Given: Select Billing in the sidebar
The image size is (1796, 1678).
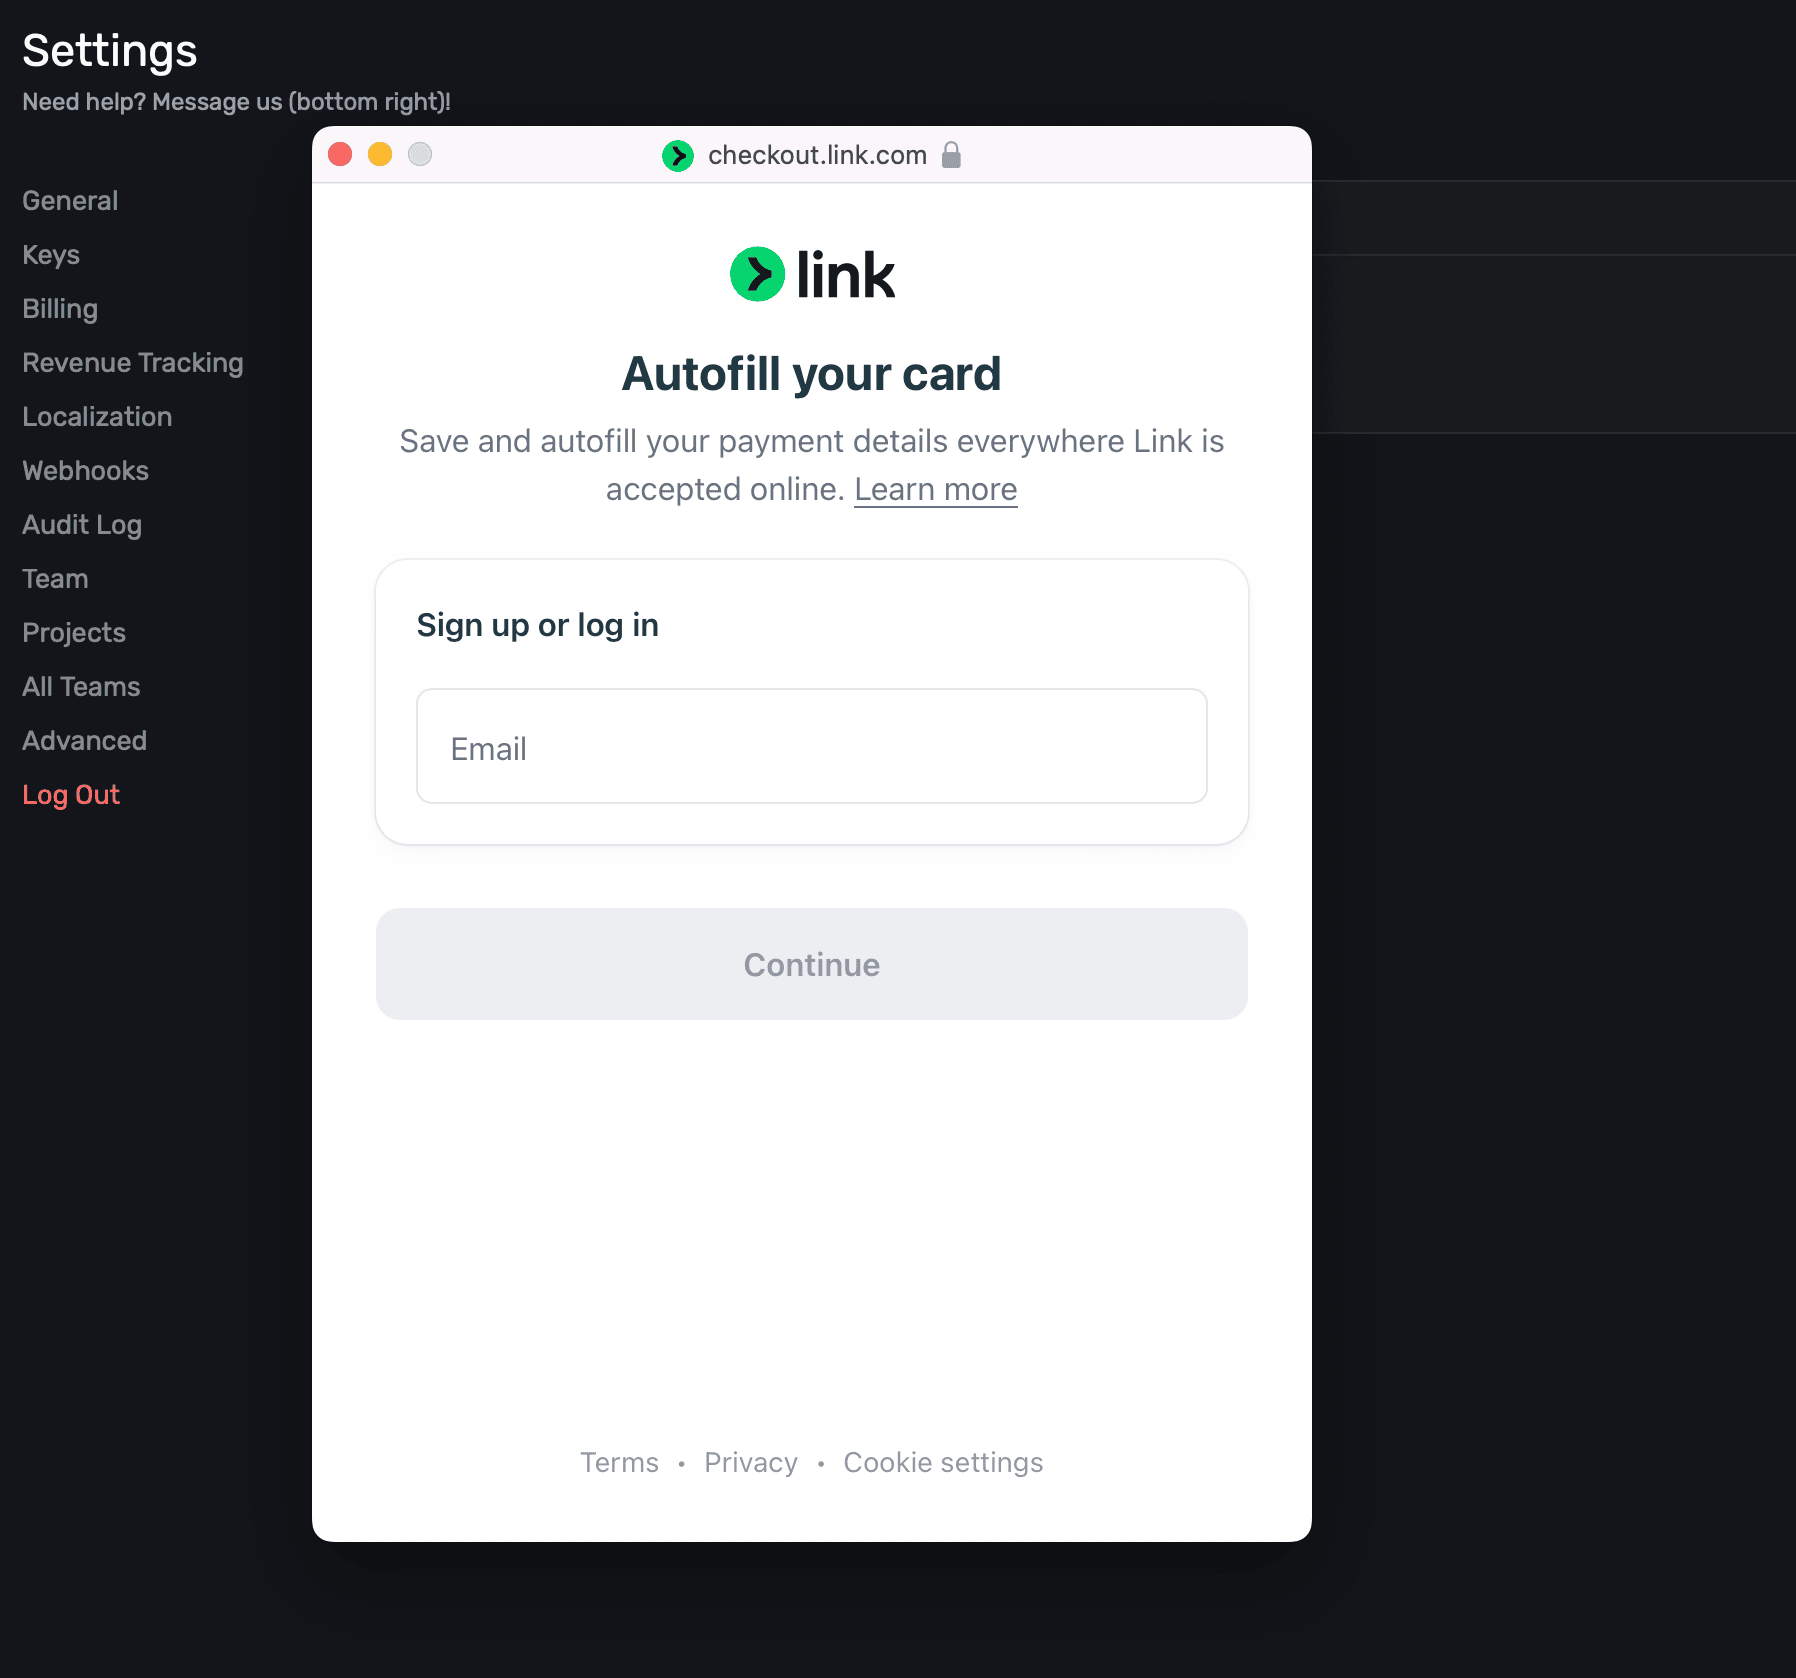Looking at the screenshot, I should point(60,309).
